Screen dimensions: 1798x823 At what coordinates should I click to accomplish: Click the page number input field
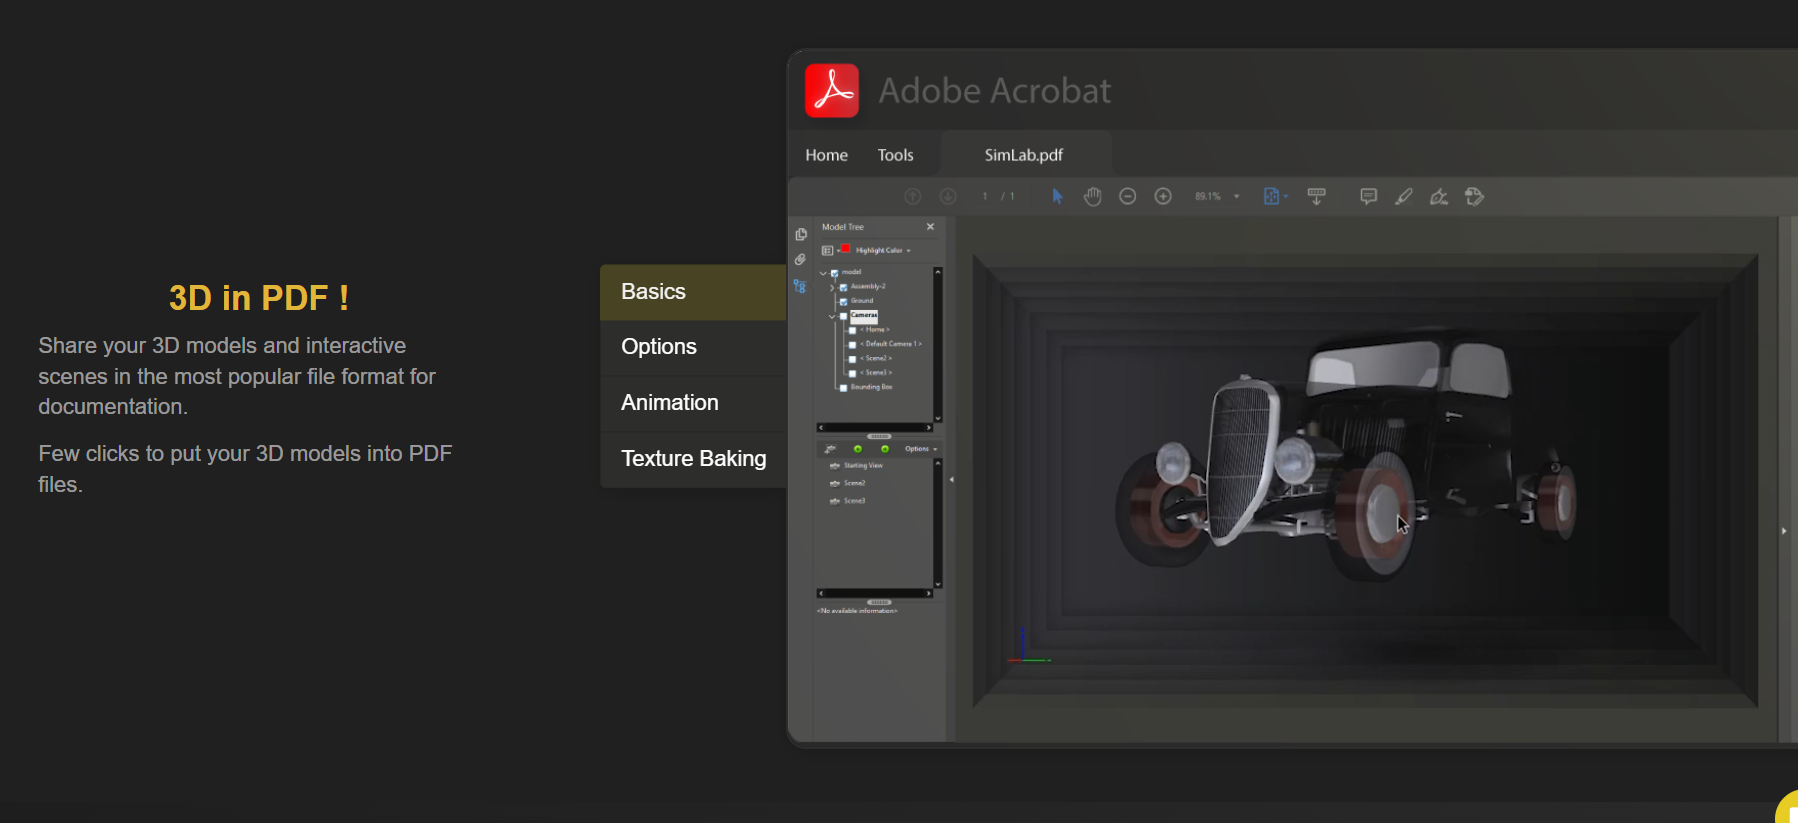click(985, 197)
